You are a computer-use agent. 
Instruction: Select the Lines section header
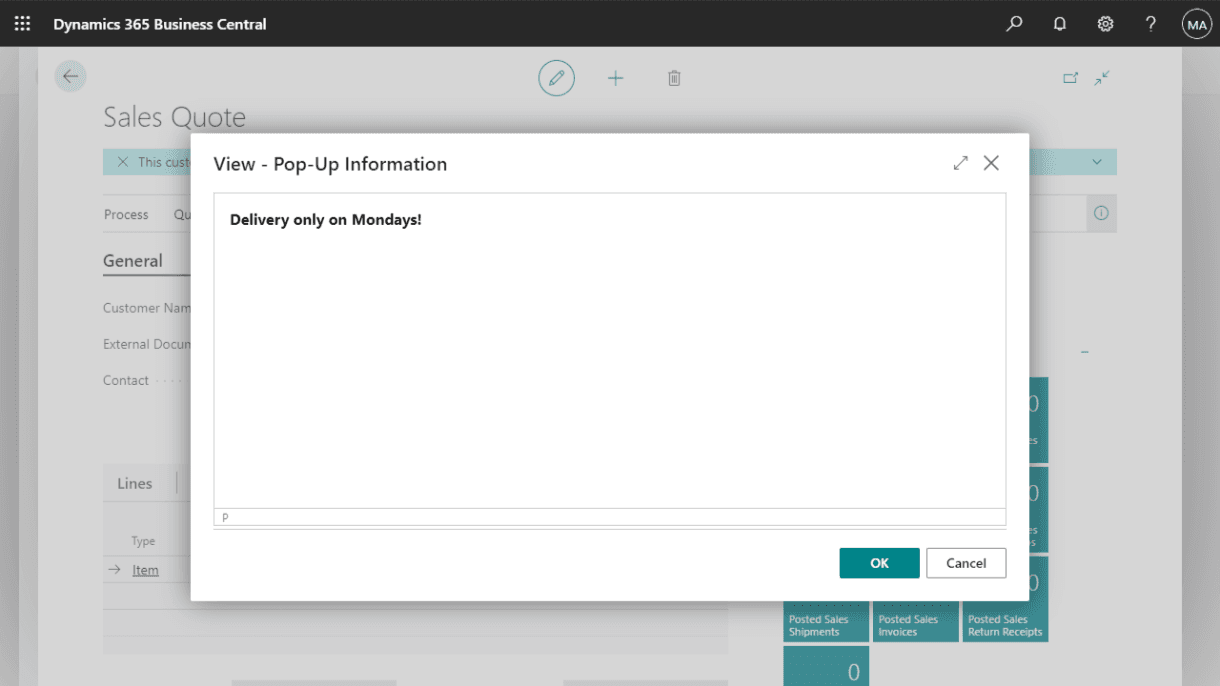(x=135, y=483)
